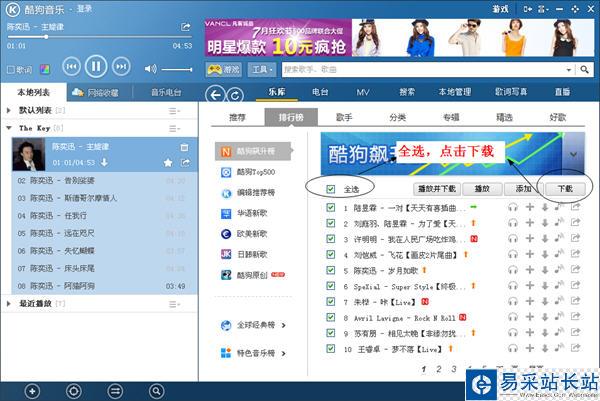Image resolution: width=600 pixels, height=401 pixels.
Task: Open menu for The Key playlist
Action: (174, 129)
